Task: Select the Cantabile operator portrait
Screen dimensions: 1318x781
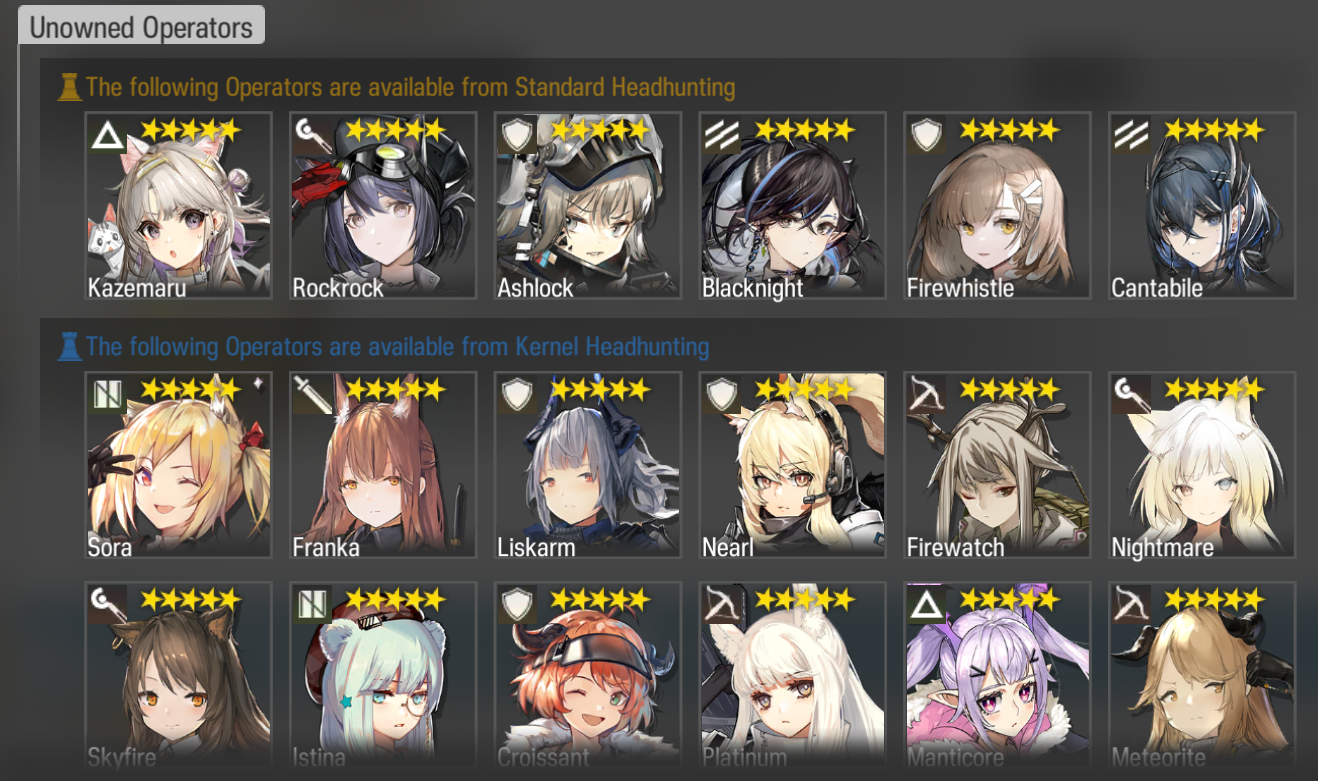Action: pos(1202,205)
